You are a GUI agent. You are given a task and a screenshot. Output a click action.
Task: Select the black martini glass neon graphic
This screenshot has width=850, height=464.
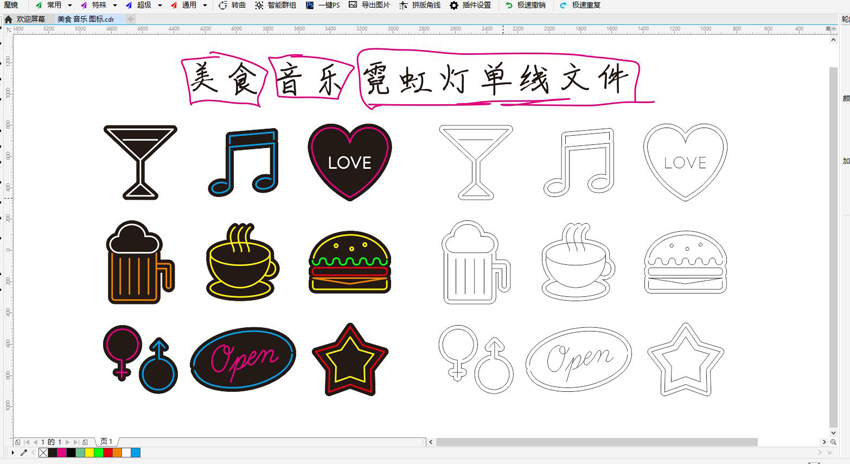pos(140,163)
